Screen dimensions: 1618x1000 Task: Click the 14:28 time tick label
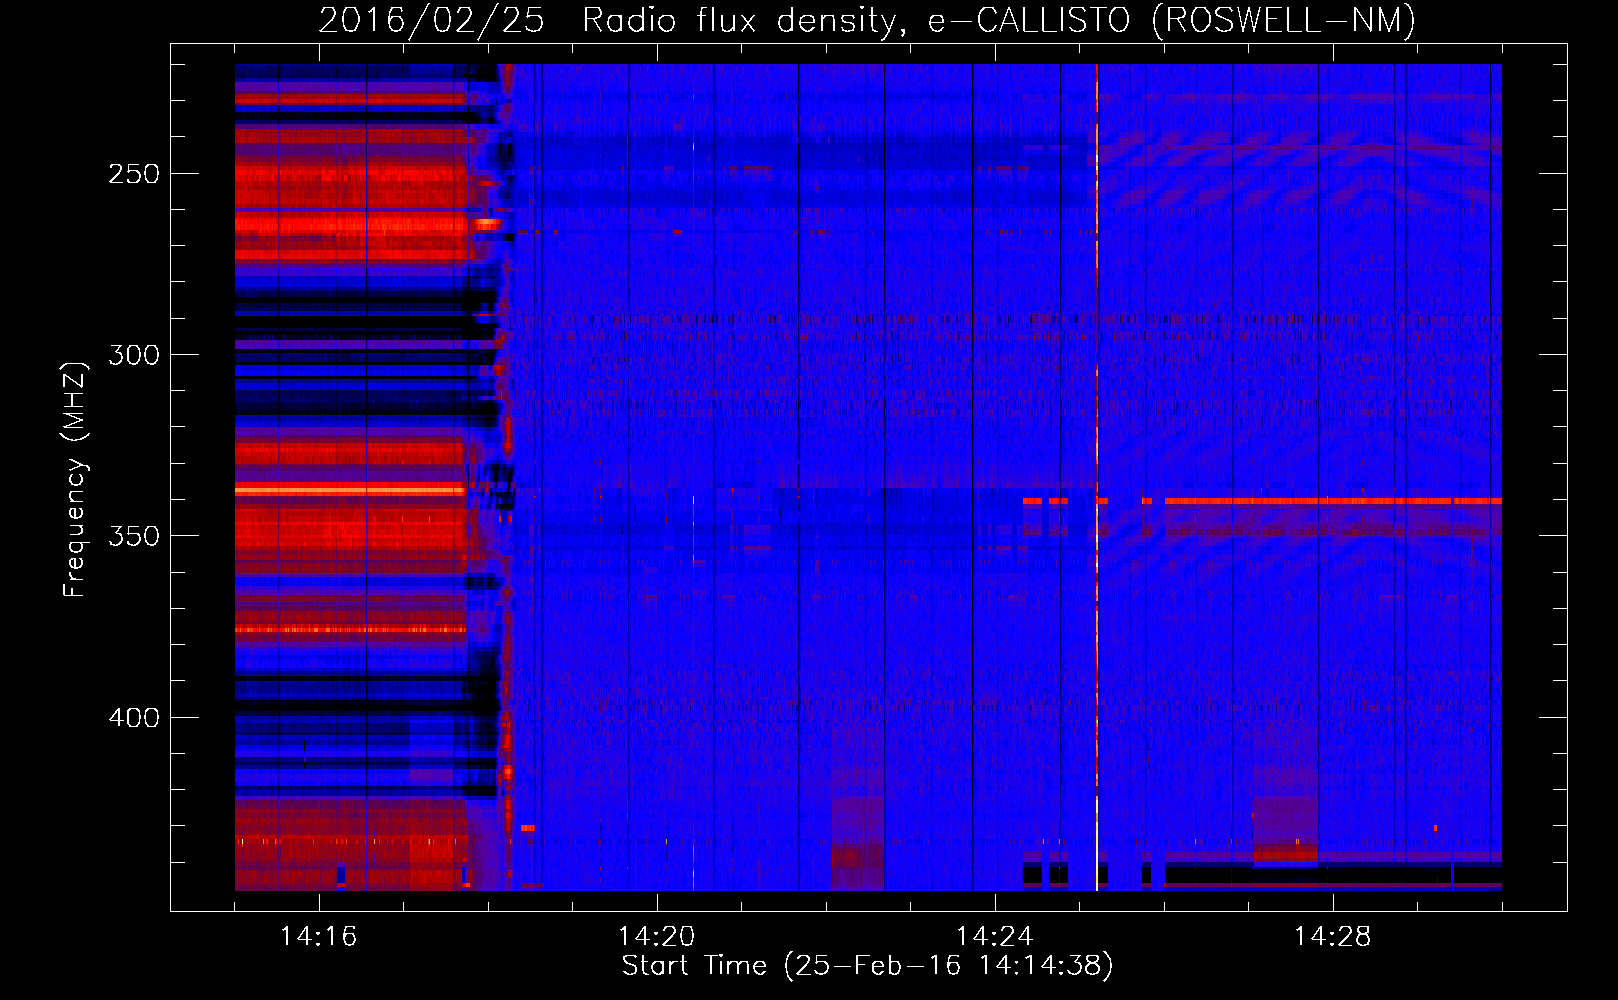pos(1332,937)
